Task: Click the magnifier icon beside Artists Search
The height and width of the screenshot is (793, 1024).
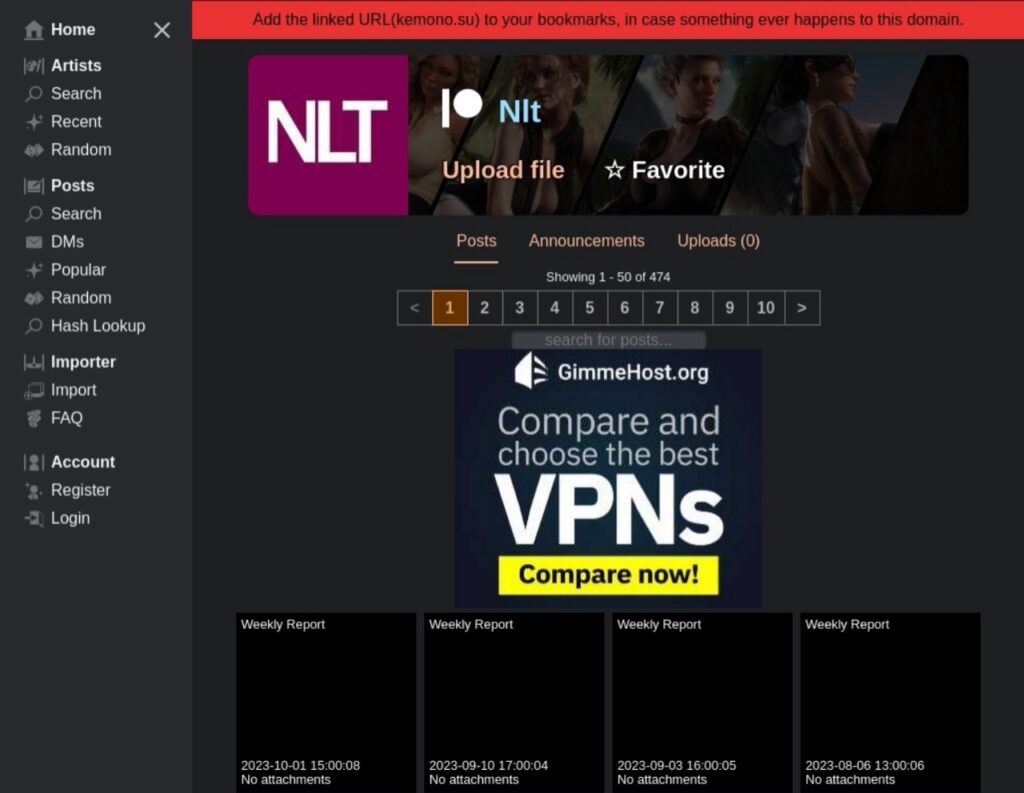Action: pos(33,94)
